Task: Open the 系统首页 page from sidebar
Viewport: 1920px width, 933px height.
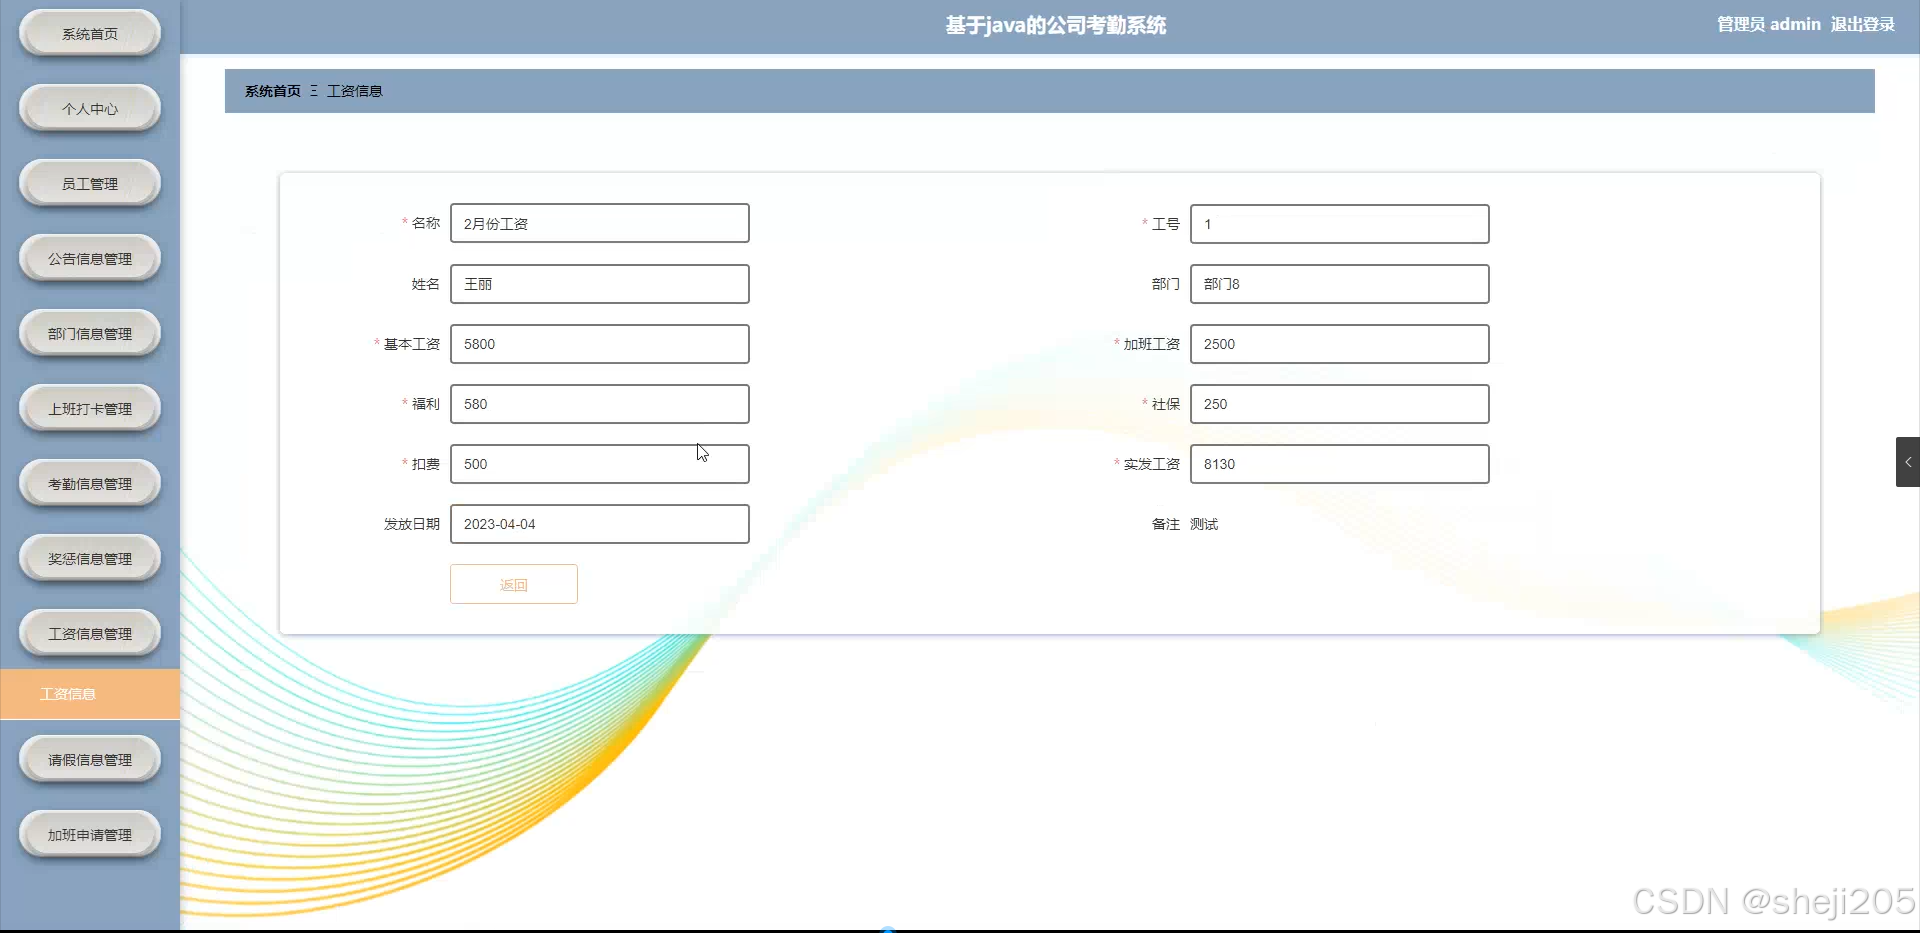Action: tap(89, 32)
